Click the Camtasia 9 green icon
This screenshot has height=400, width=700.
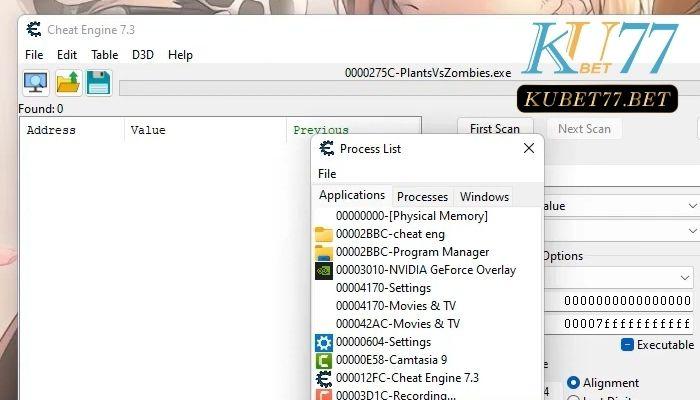coord(323,360)
